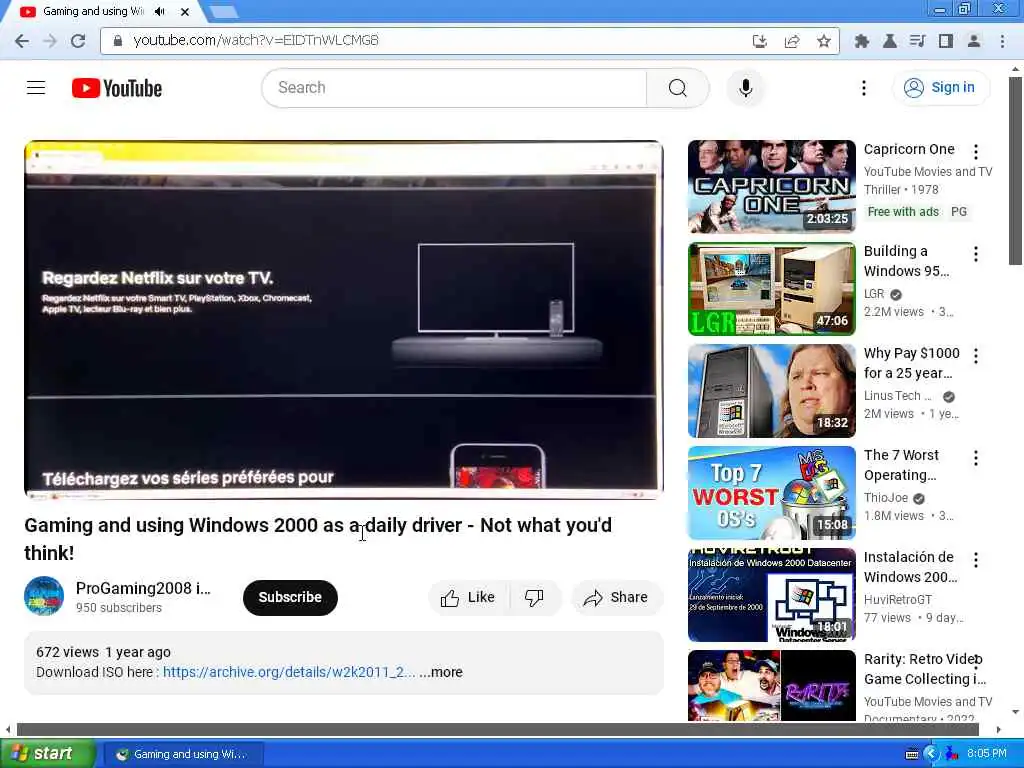The width and height of the screenshot is (1024, 768).
Task: Close the Gaming and using Windows tab
Action: [x=185, y=11]
